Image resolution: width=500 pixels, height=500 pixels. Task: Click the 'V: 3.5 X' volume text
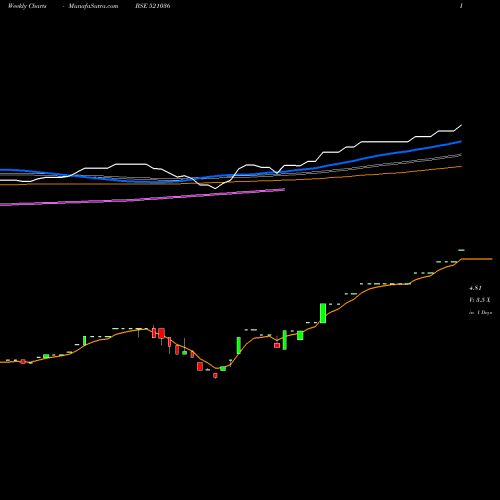480,300
